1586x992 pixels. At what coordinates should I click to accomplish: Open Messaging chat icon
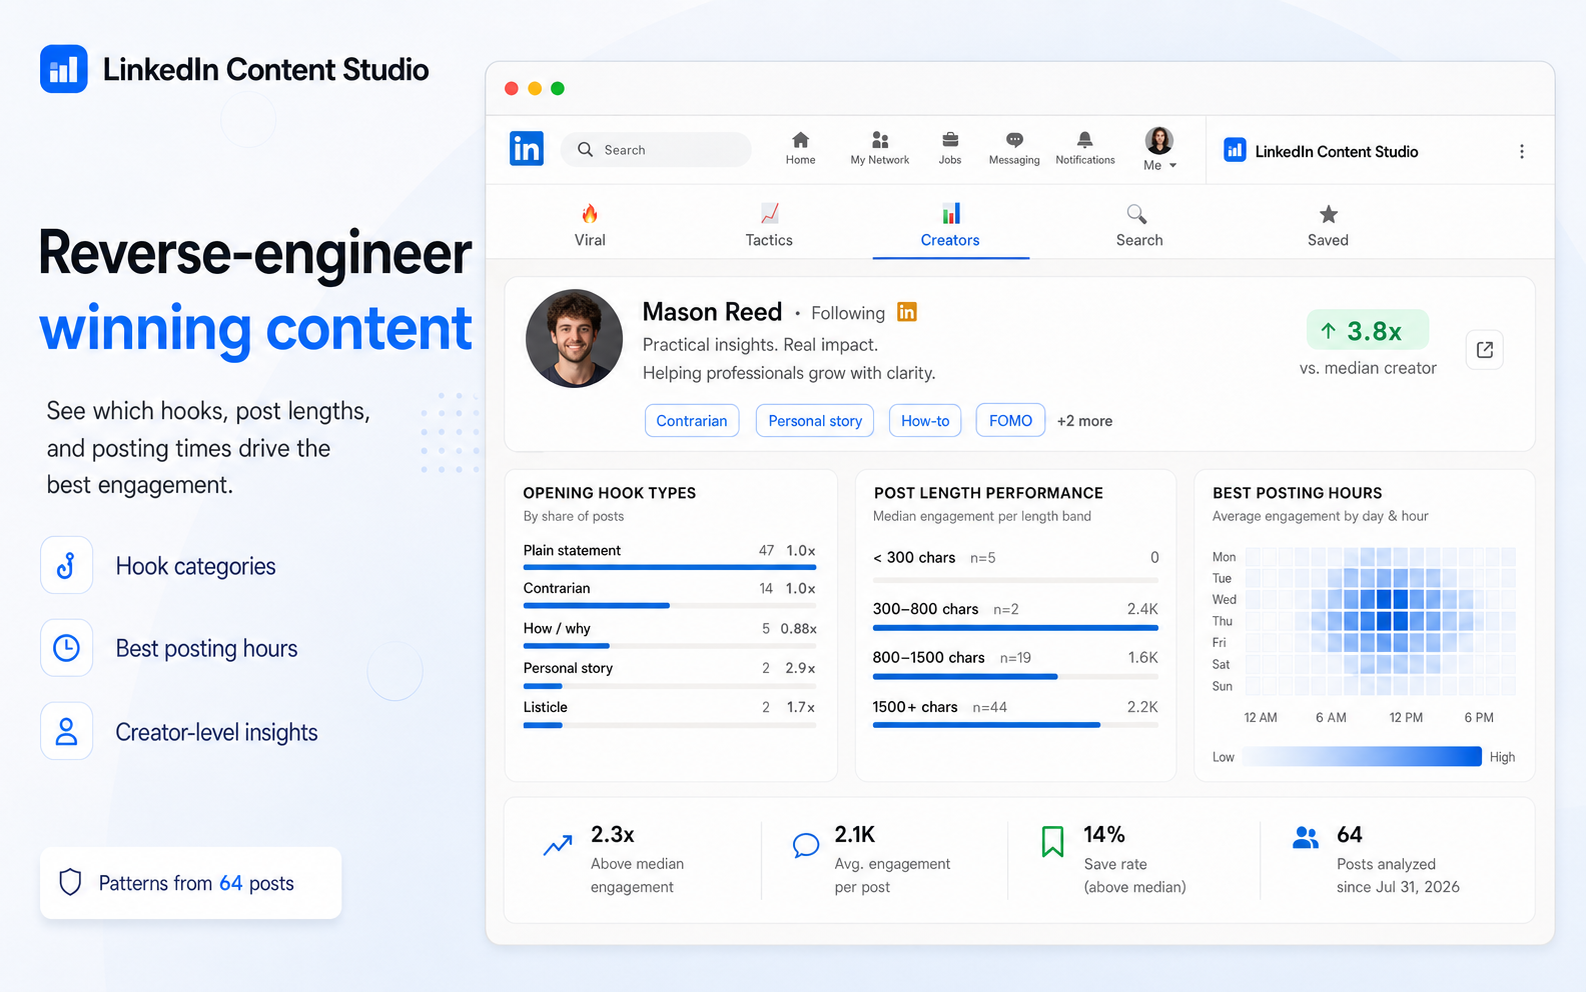pyautogui.click(x=1014, y=140)
